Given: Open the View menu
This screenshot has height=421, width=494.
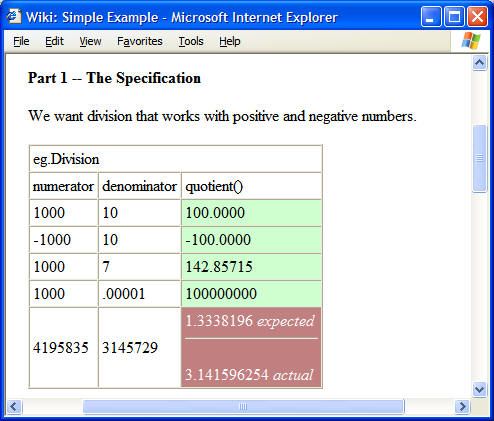Looking at the screenshot, I should coord(90,41).
